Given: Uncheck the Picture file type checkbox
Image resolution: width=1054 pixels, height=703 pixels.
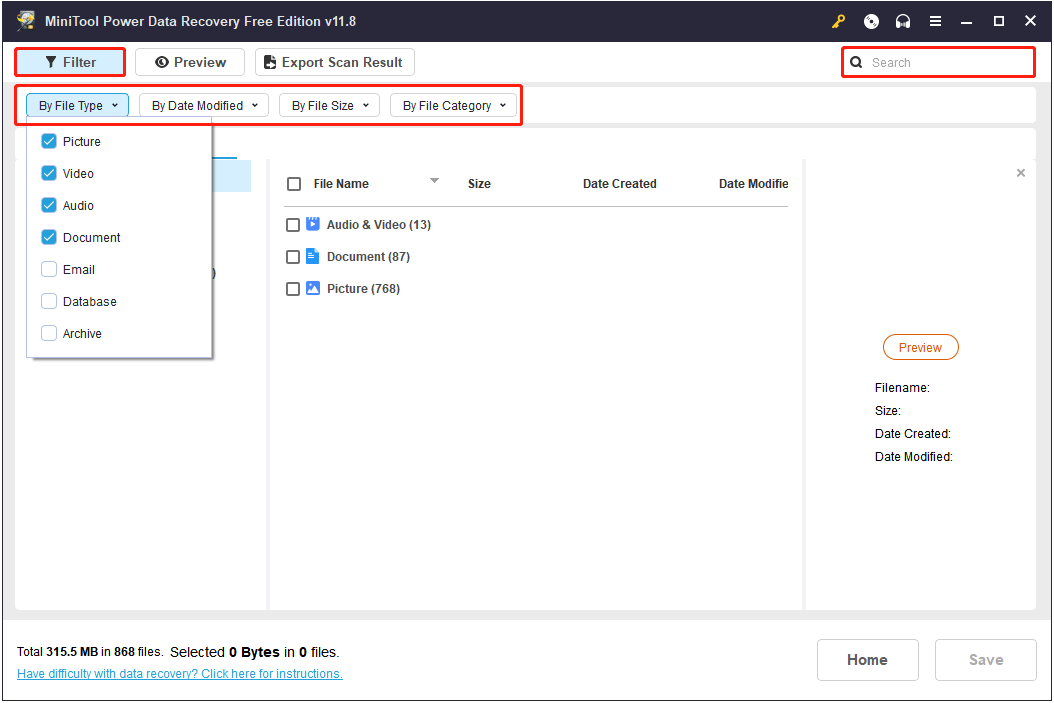Looking at the screenshot, I should point(49,142).
